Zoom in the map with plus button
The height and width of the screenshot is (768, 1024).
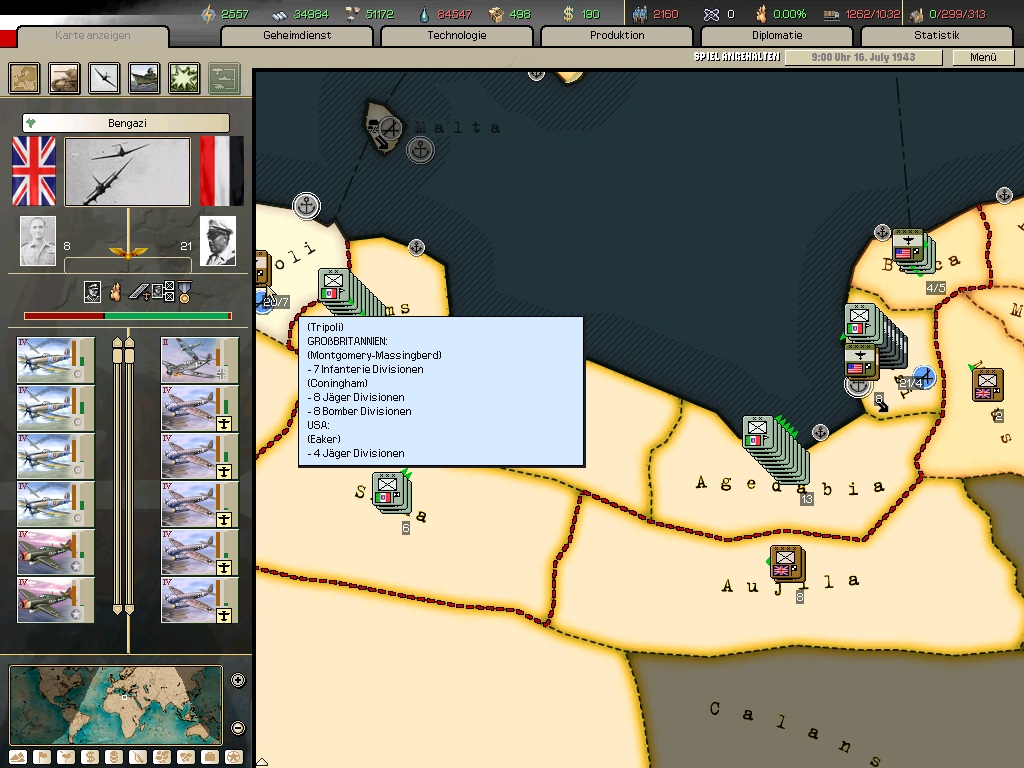tap(238, 680)
